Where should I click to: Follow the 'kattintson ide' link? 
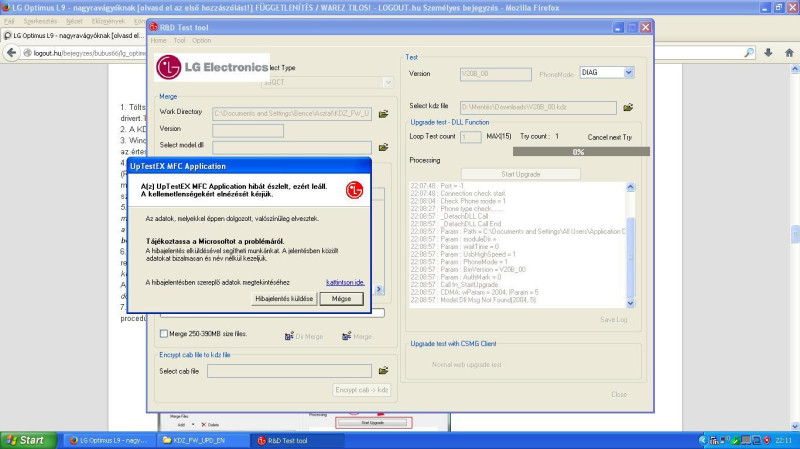tap(345, 282)
